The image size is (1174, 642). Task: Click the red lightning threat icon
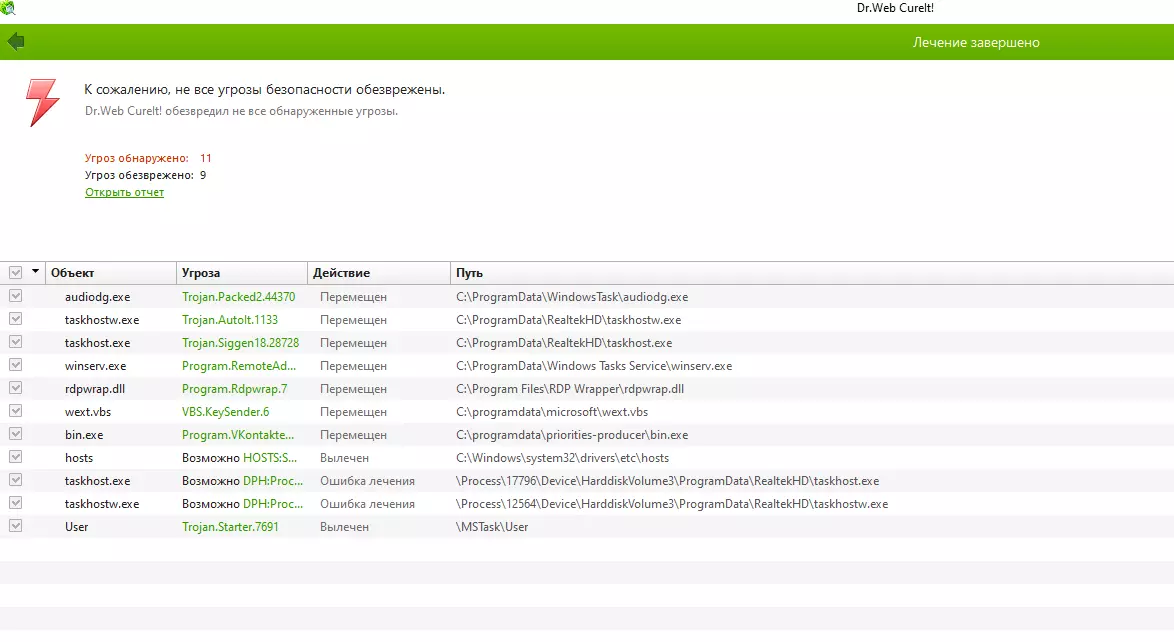point(42,103)
